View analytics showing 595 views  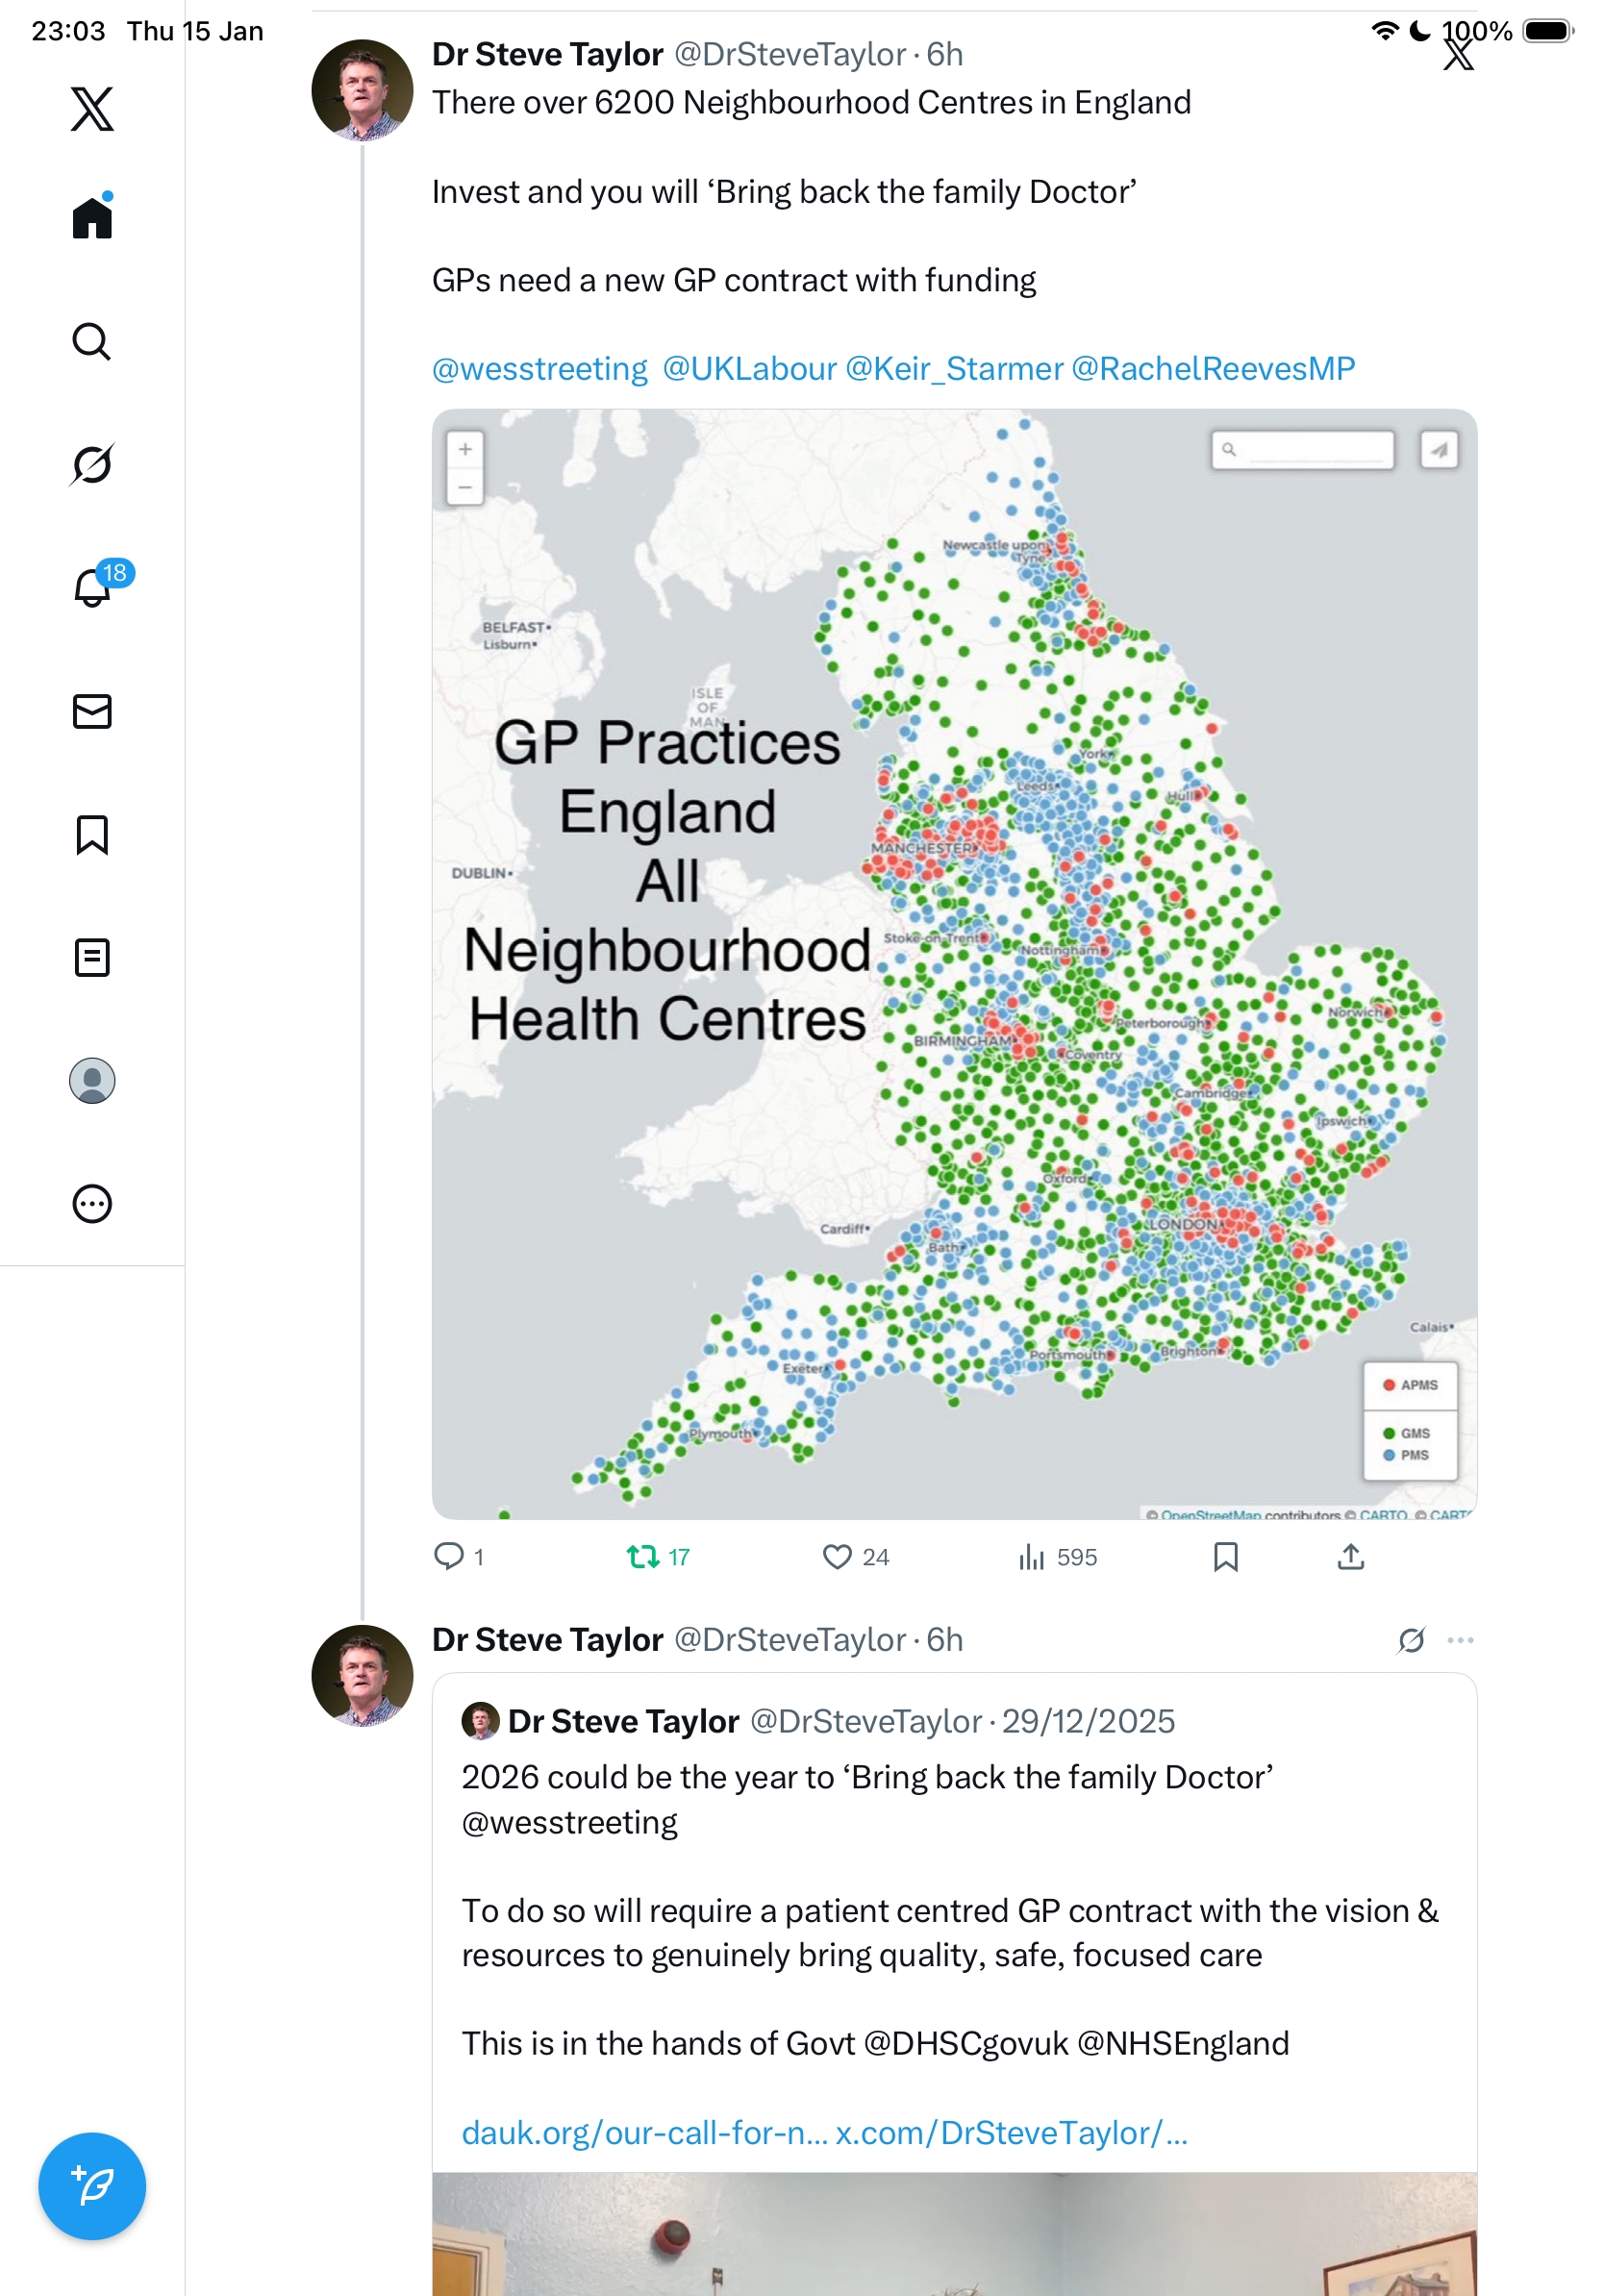(1032, 1556)
